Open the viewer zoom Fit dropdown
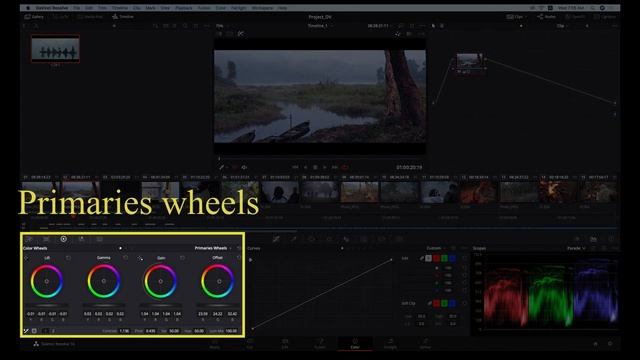This screenshot has width=640, height=360. point(222,26)
